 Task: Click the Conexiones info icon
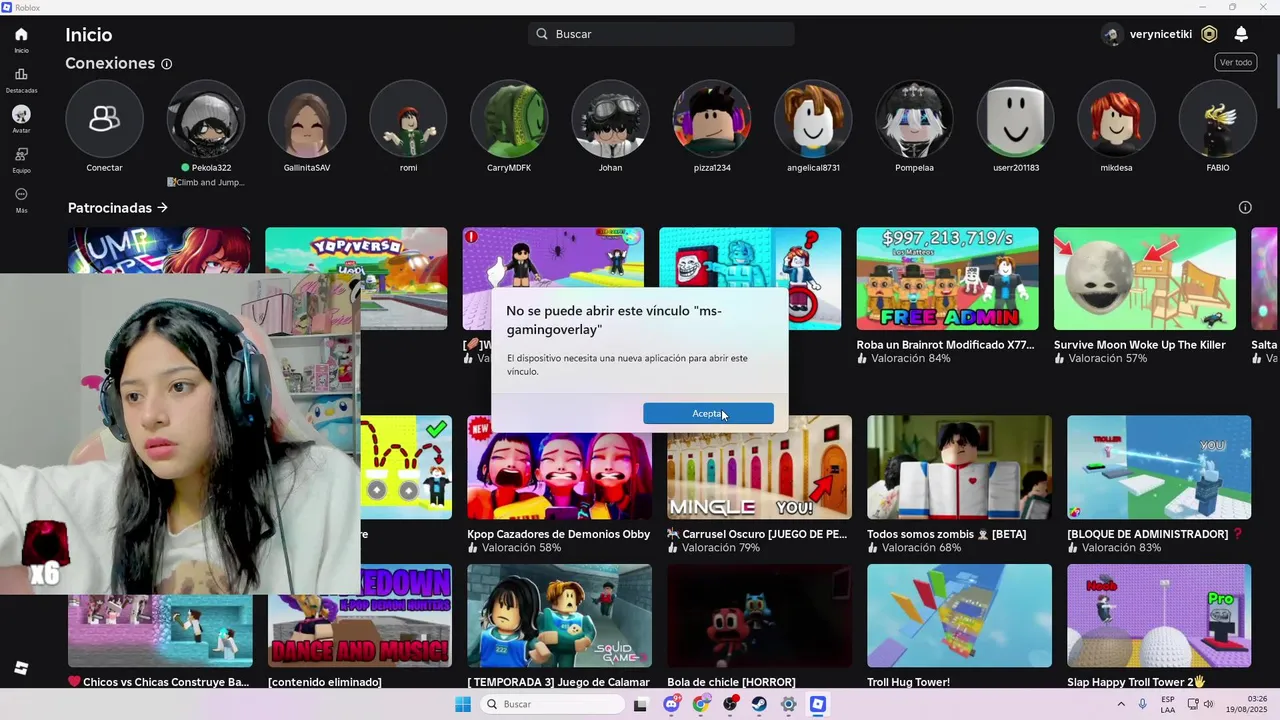[x=166, y=64]
